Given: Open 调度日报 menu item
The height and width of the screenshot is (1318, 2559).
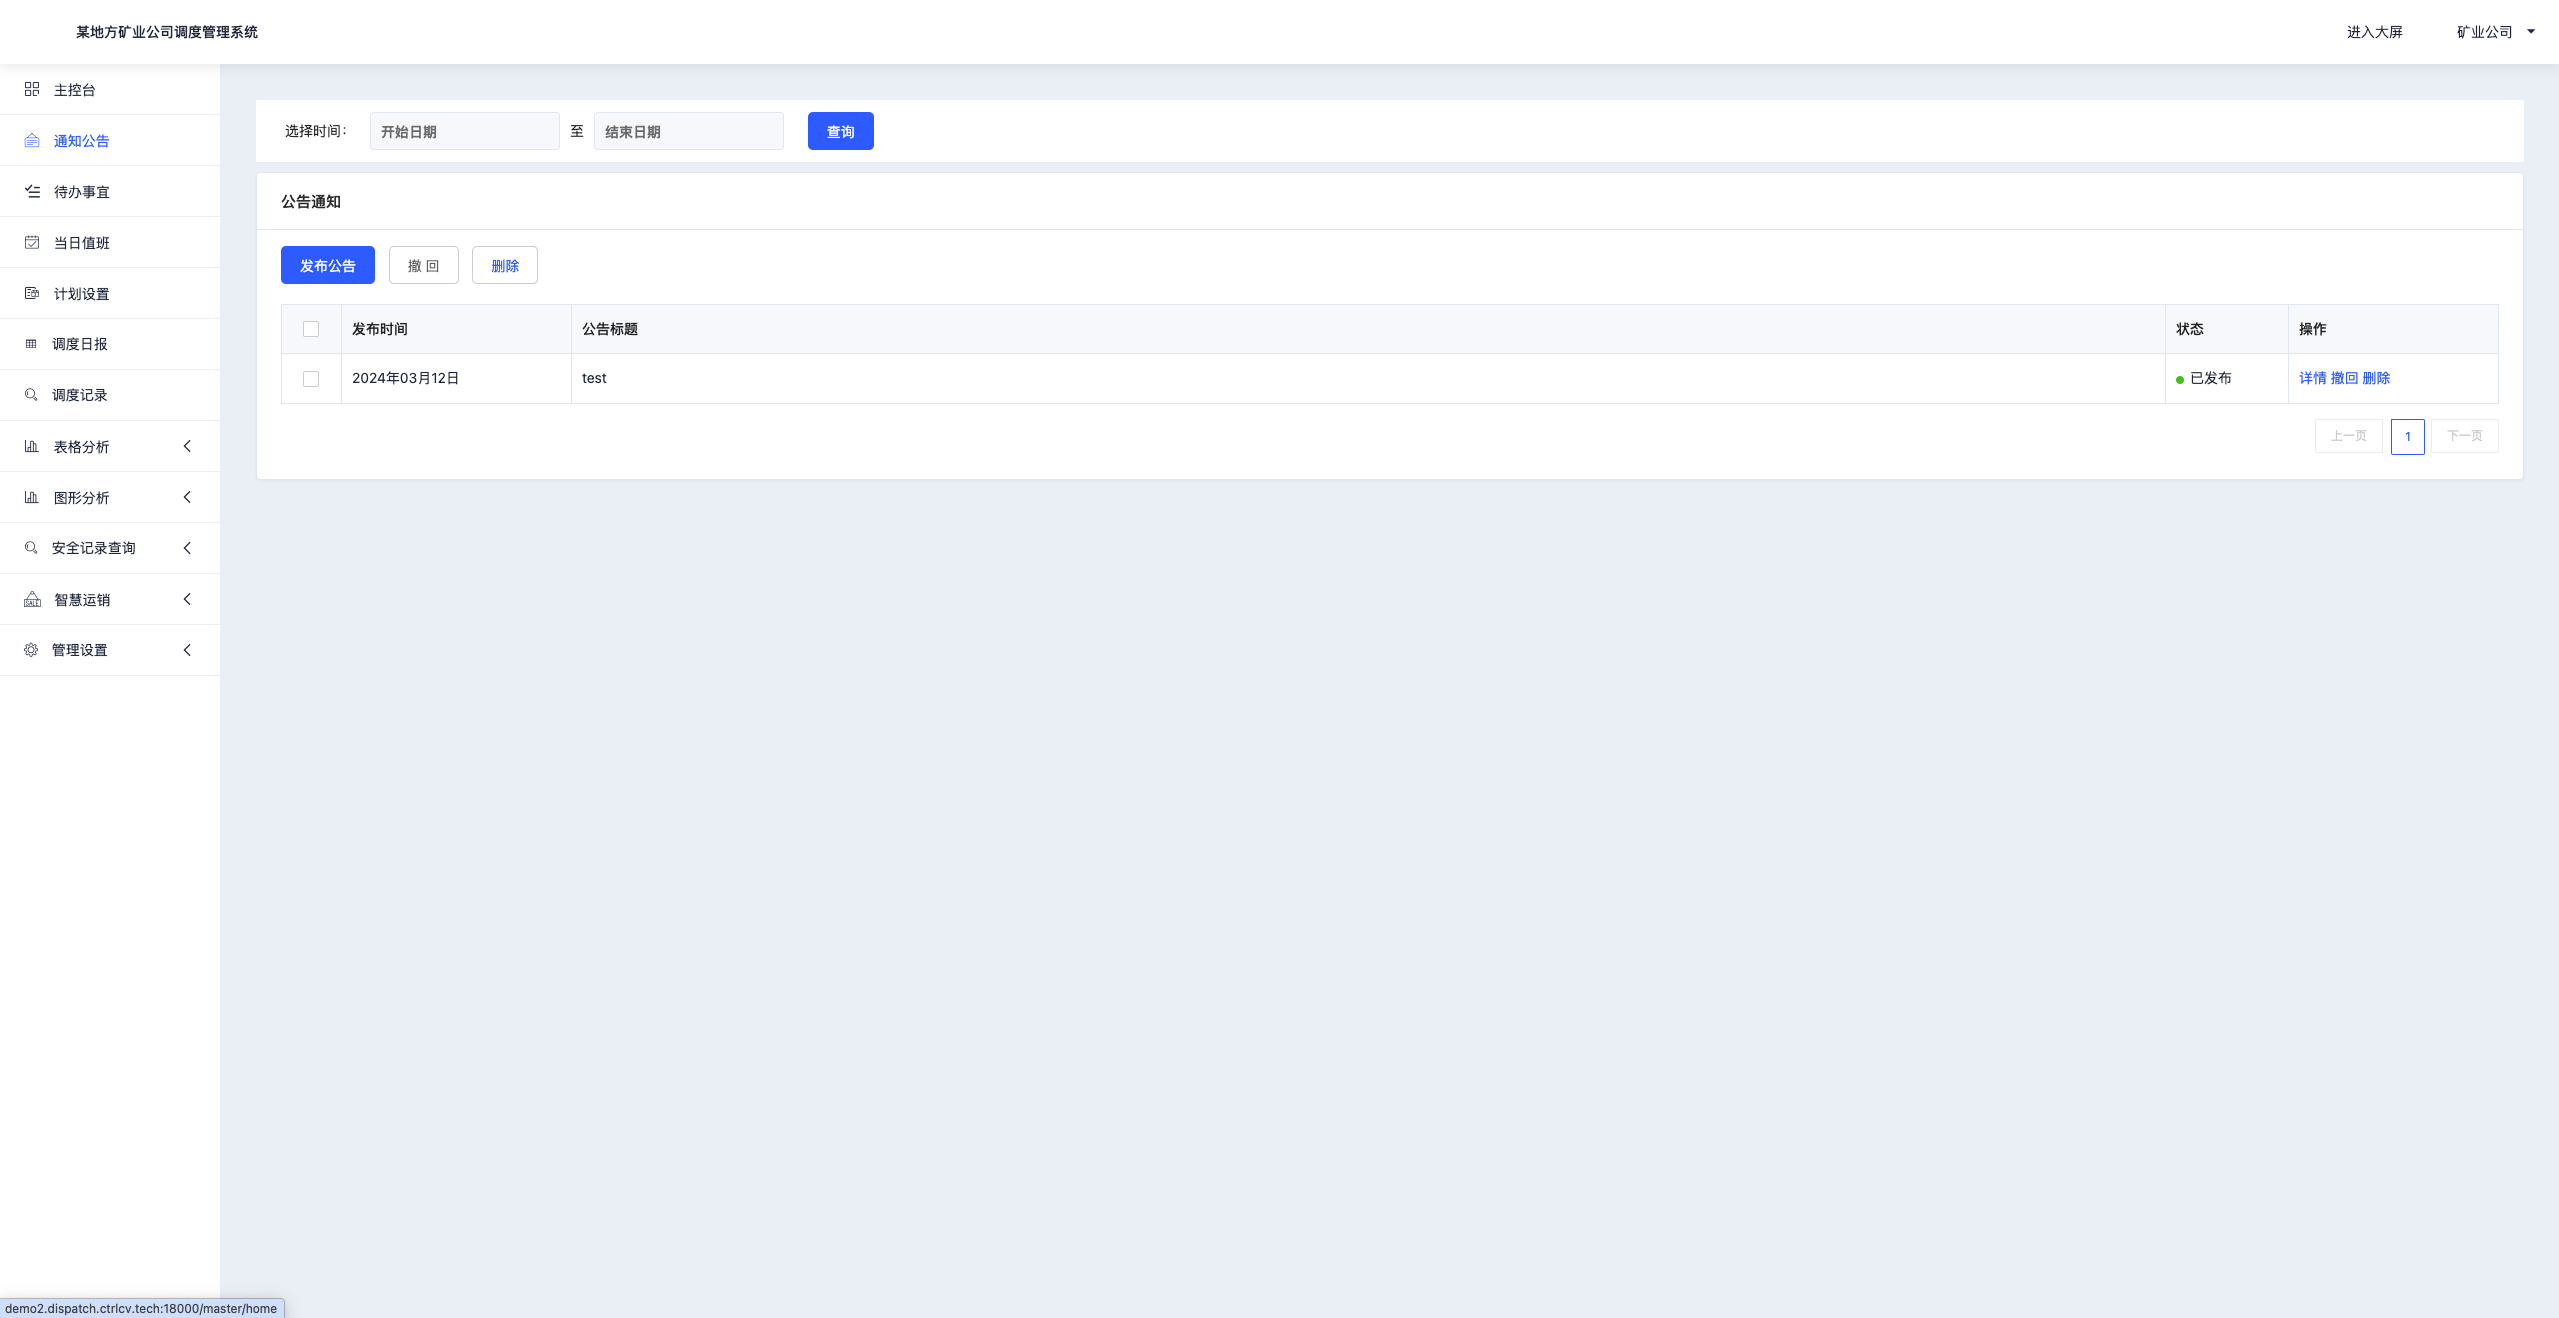Looking at the screenshot, I should [x=110, y=344].
